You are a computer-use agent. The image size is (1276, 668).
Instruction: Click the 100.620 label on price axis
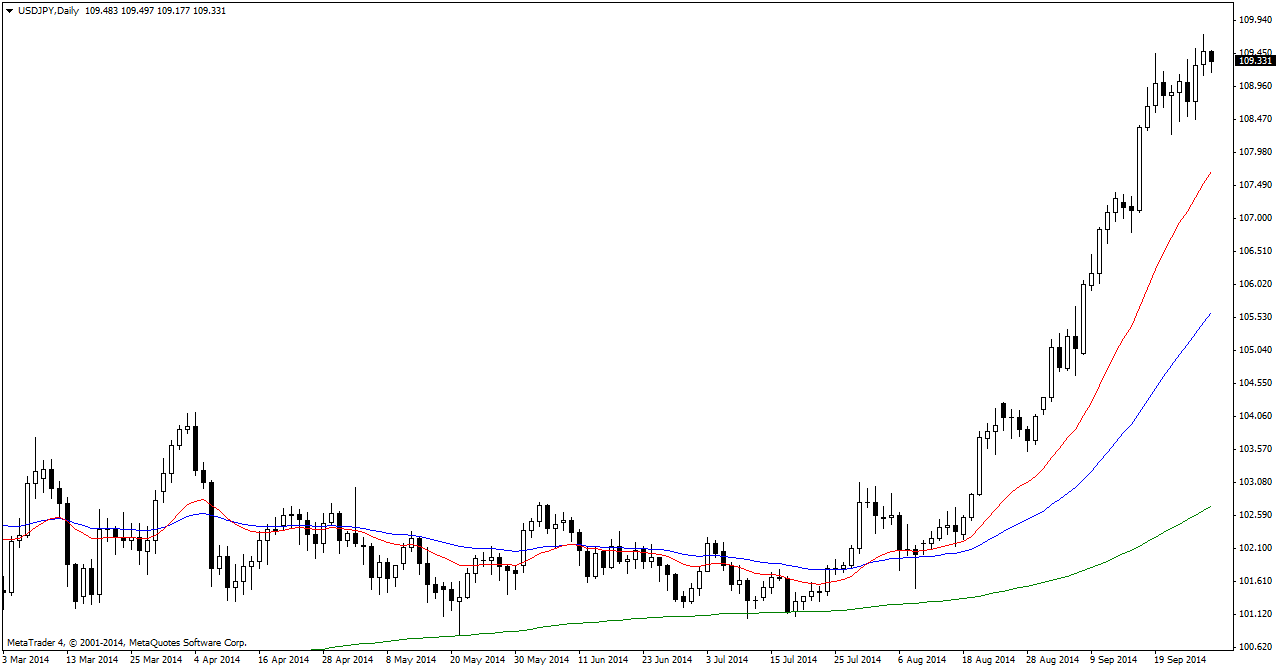(x=1254, y=646)
